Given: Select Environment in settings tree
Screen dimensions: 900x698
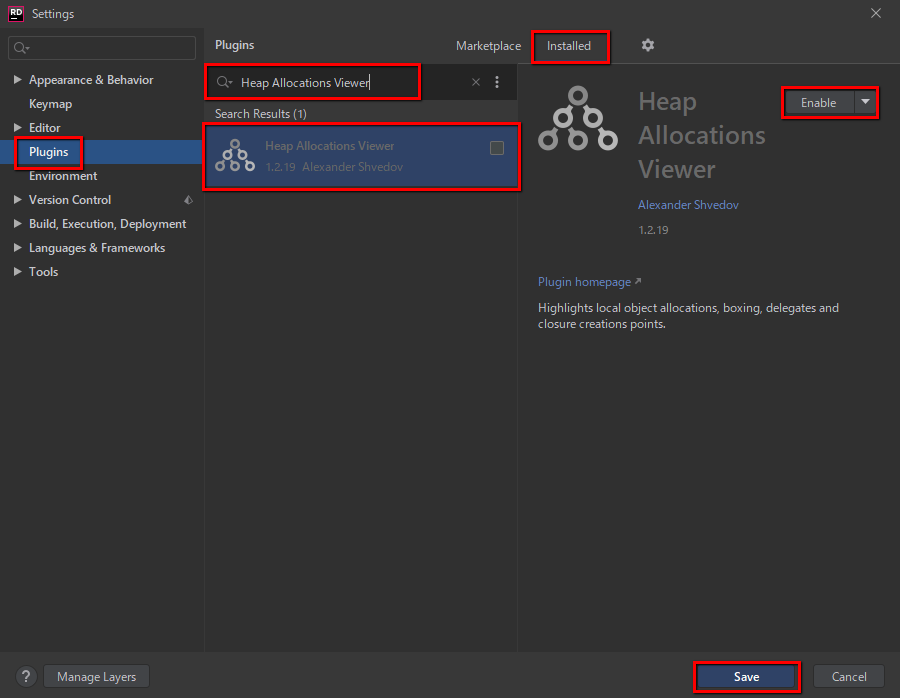Looking at the screenshot, I should (63, 176).
